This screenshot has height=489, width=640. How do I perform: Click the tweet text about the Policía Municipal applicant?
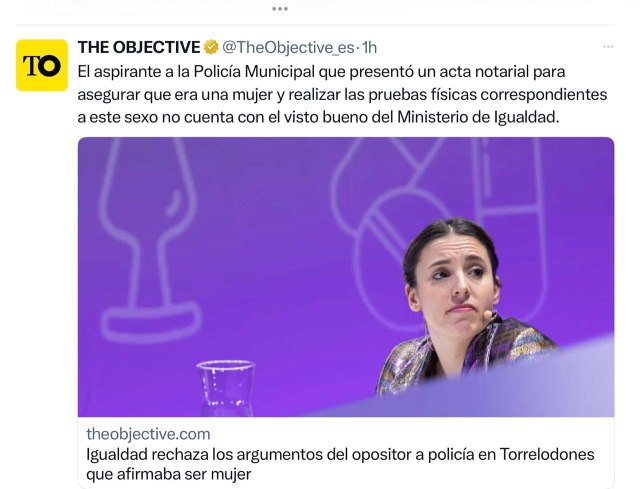[342, 94]
